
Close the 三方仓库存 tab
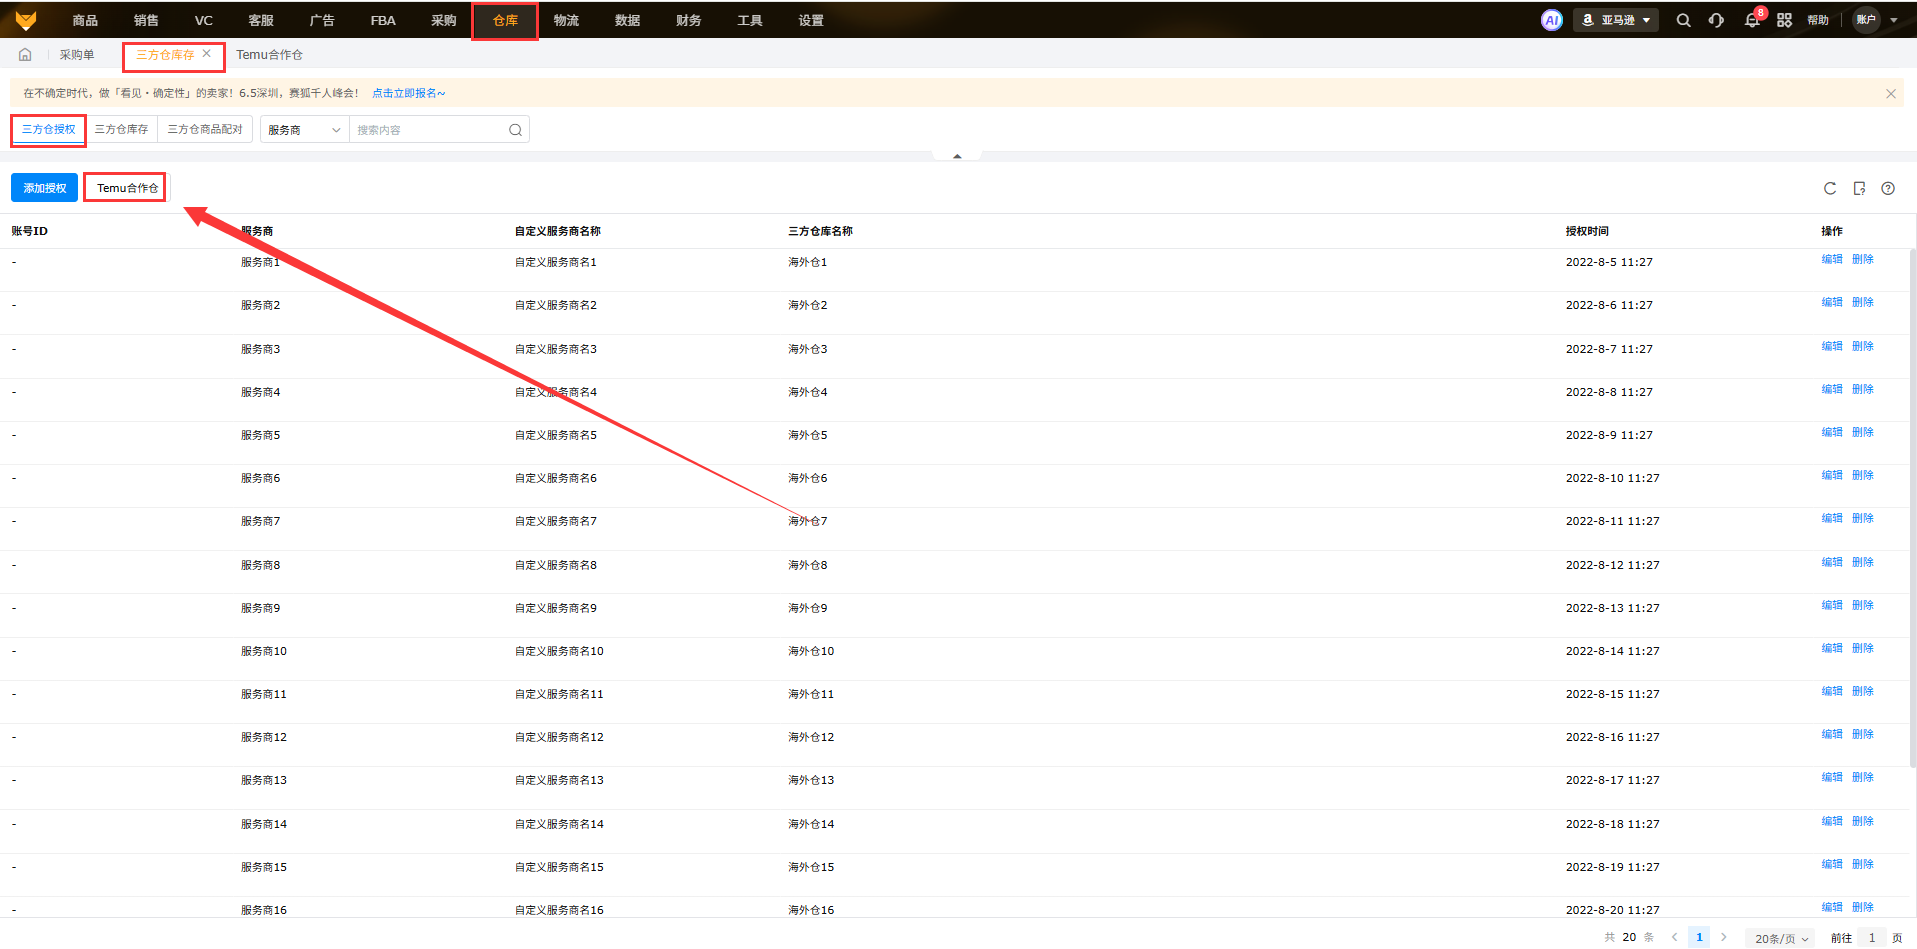tap(207, 54)
